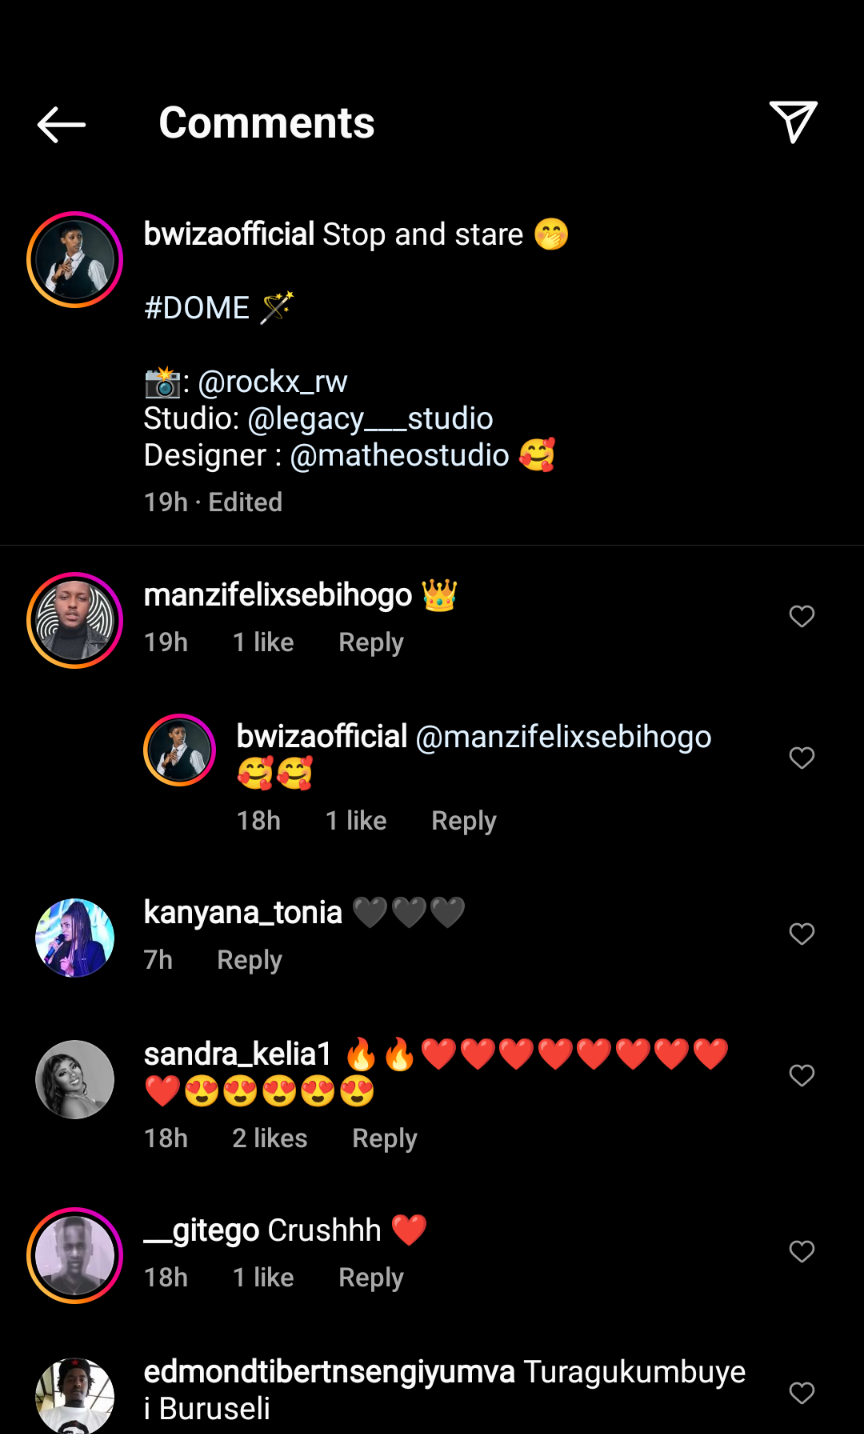
Task: Like edmondtibertnsengiyumva's comment
Action: coord(802,1393)
